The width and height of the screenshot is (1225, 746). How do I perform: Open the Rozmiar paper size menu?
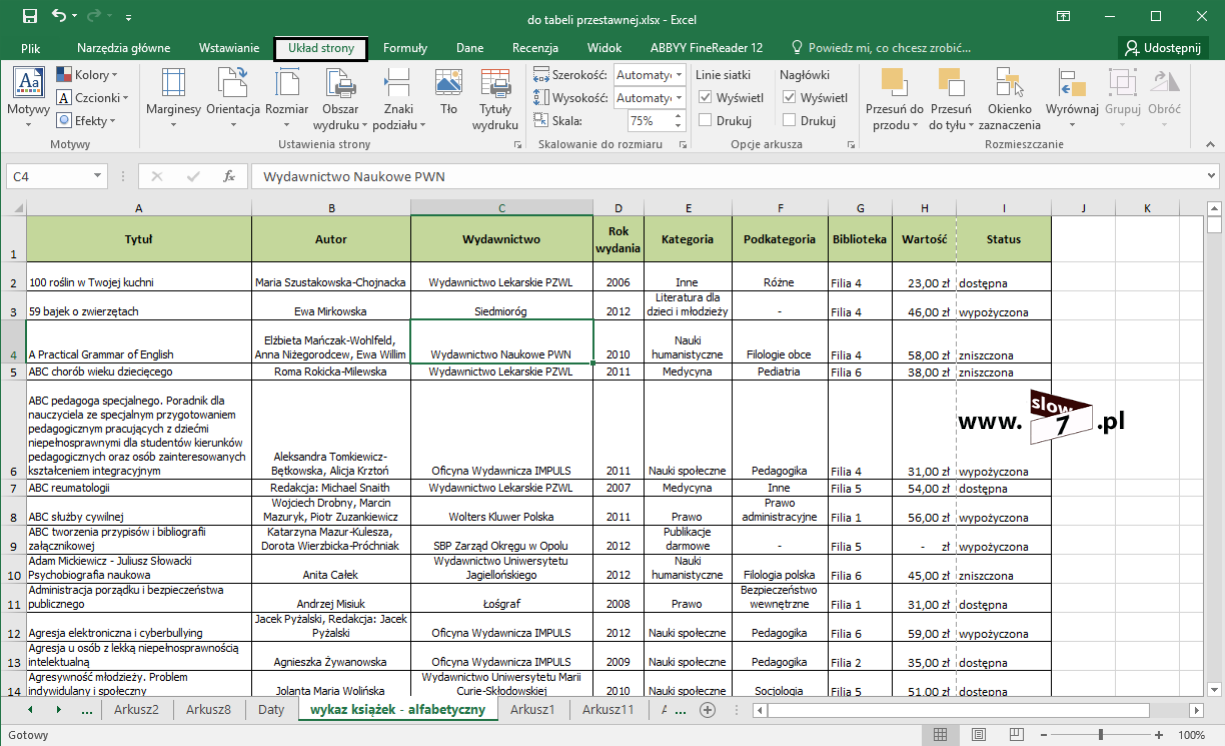pyautogui.click(x=287, y=97)
